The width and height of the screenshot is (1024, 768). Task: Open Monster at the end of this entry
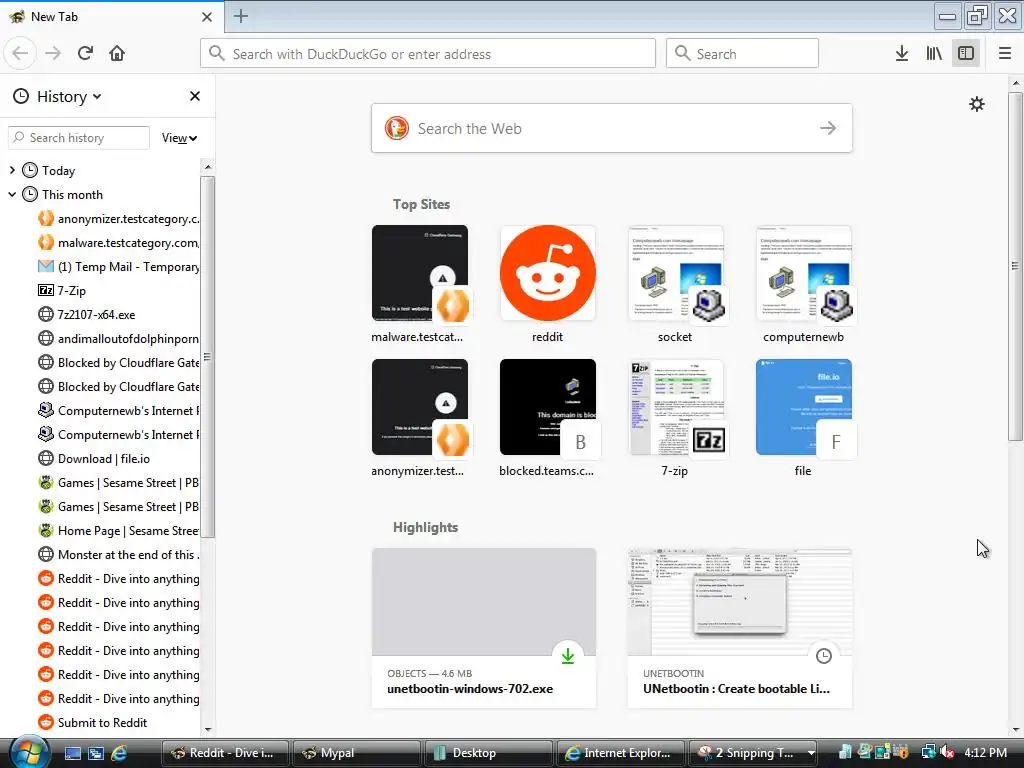(118, 554)
